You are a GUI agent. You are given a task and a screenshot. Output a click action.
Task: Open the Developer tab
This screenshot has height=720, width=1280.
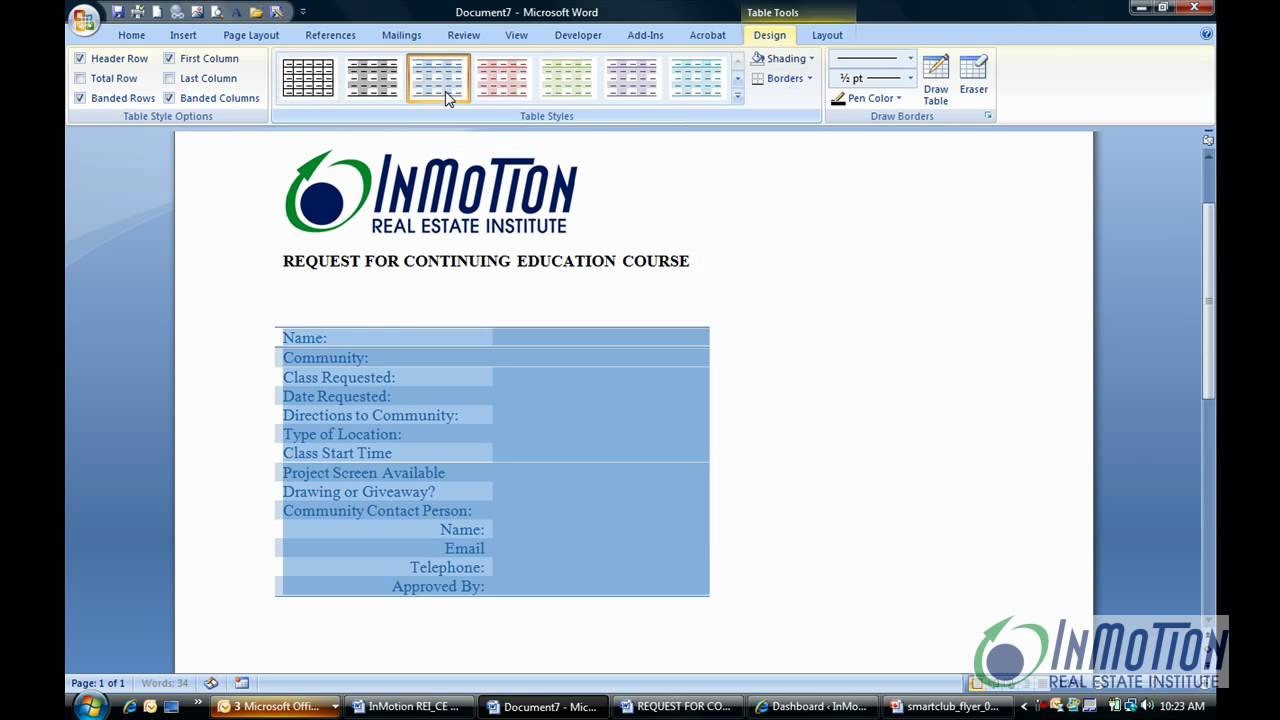pyautogui.click(x=578, y=35)
